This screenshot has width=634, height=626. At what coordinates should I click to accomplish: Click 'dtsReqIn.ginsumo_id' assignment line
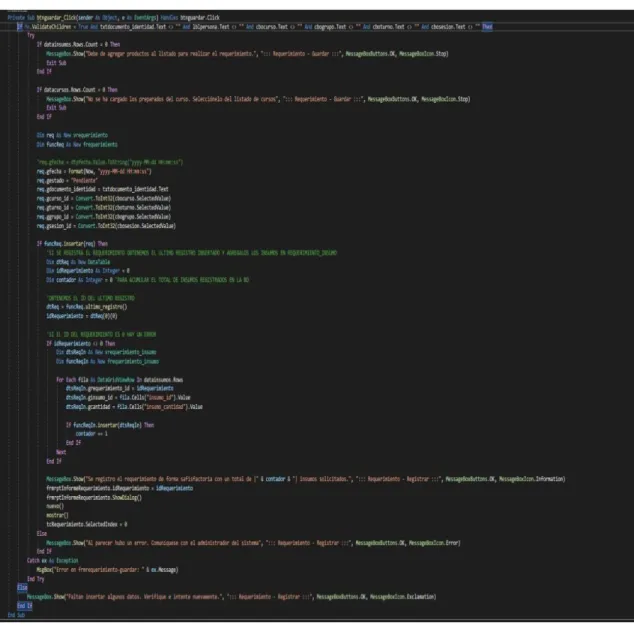point(128,398)
